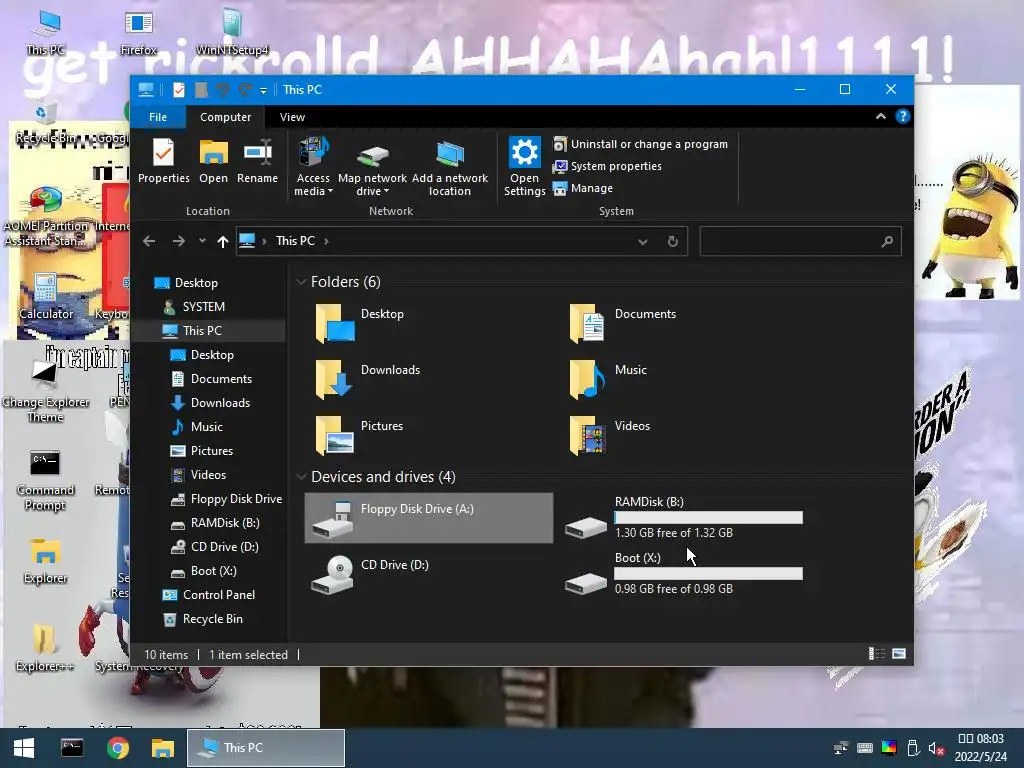The width and height of the screenshot is (1024, 768).
Task: Open the Map network drive dropdown
Action: click(372, 167)
